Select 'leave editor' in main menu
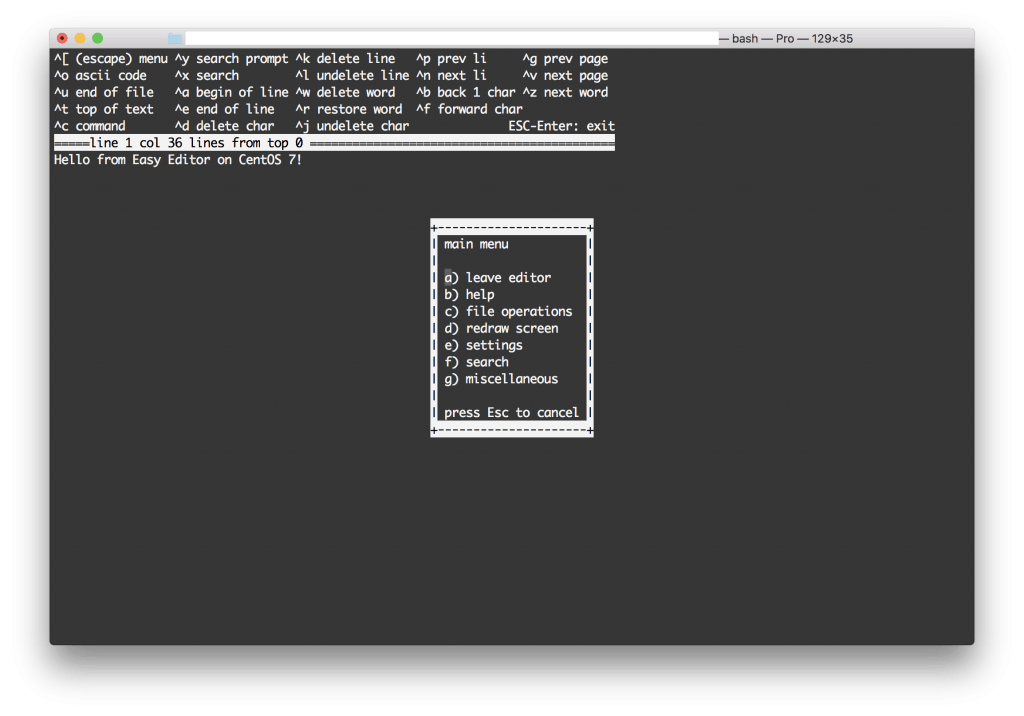Screen dimensions: 1024x716 point(507,278)
